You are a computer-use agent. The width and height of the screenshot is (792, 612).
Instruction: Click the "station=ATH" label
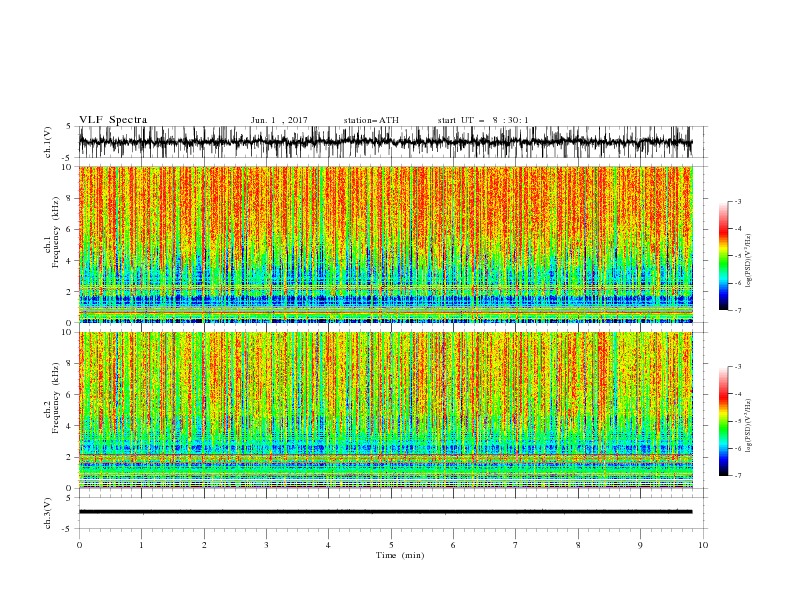[x=371, y=120]
